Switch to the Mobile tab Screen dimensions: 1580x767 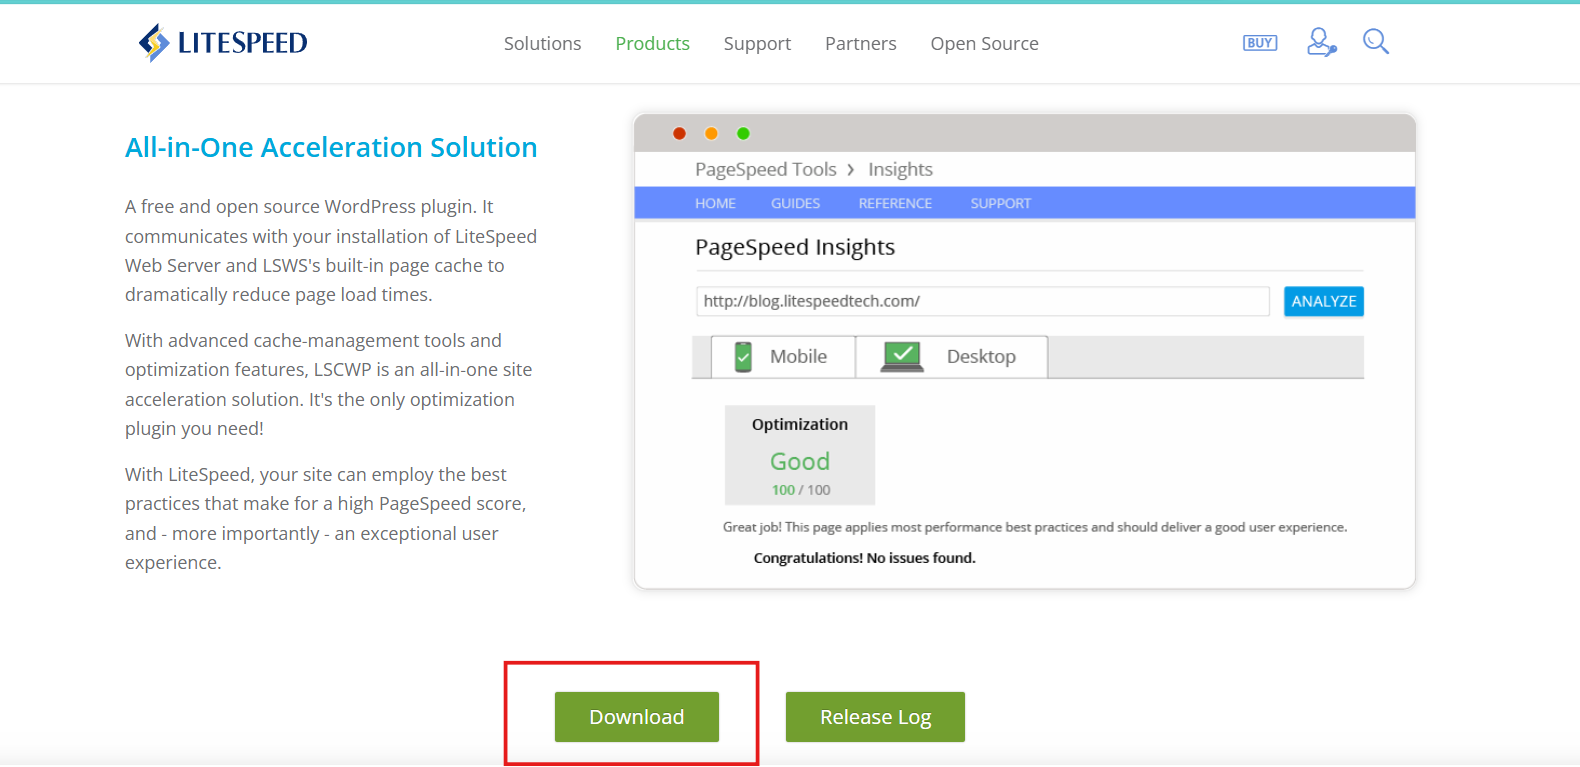point(783,357)
